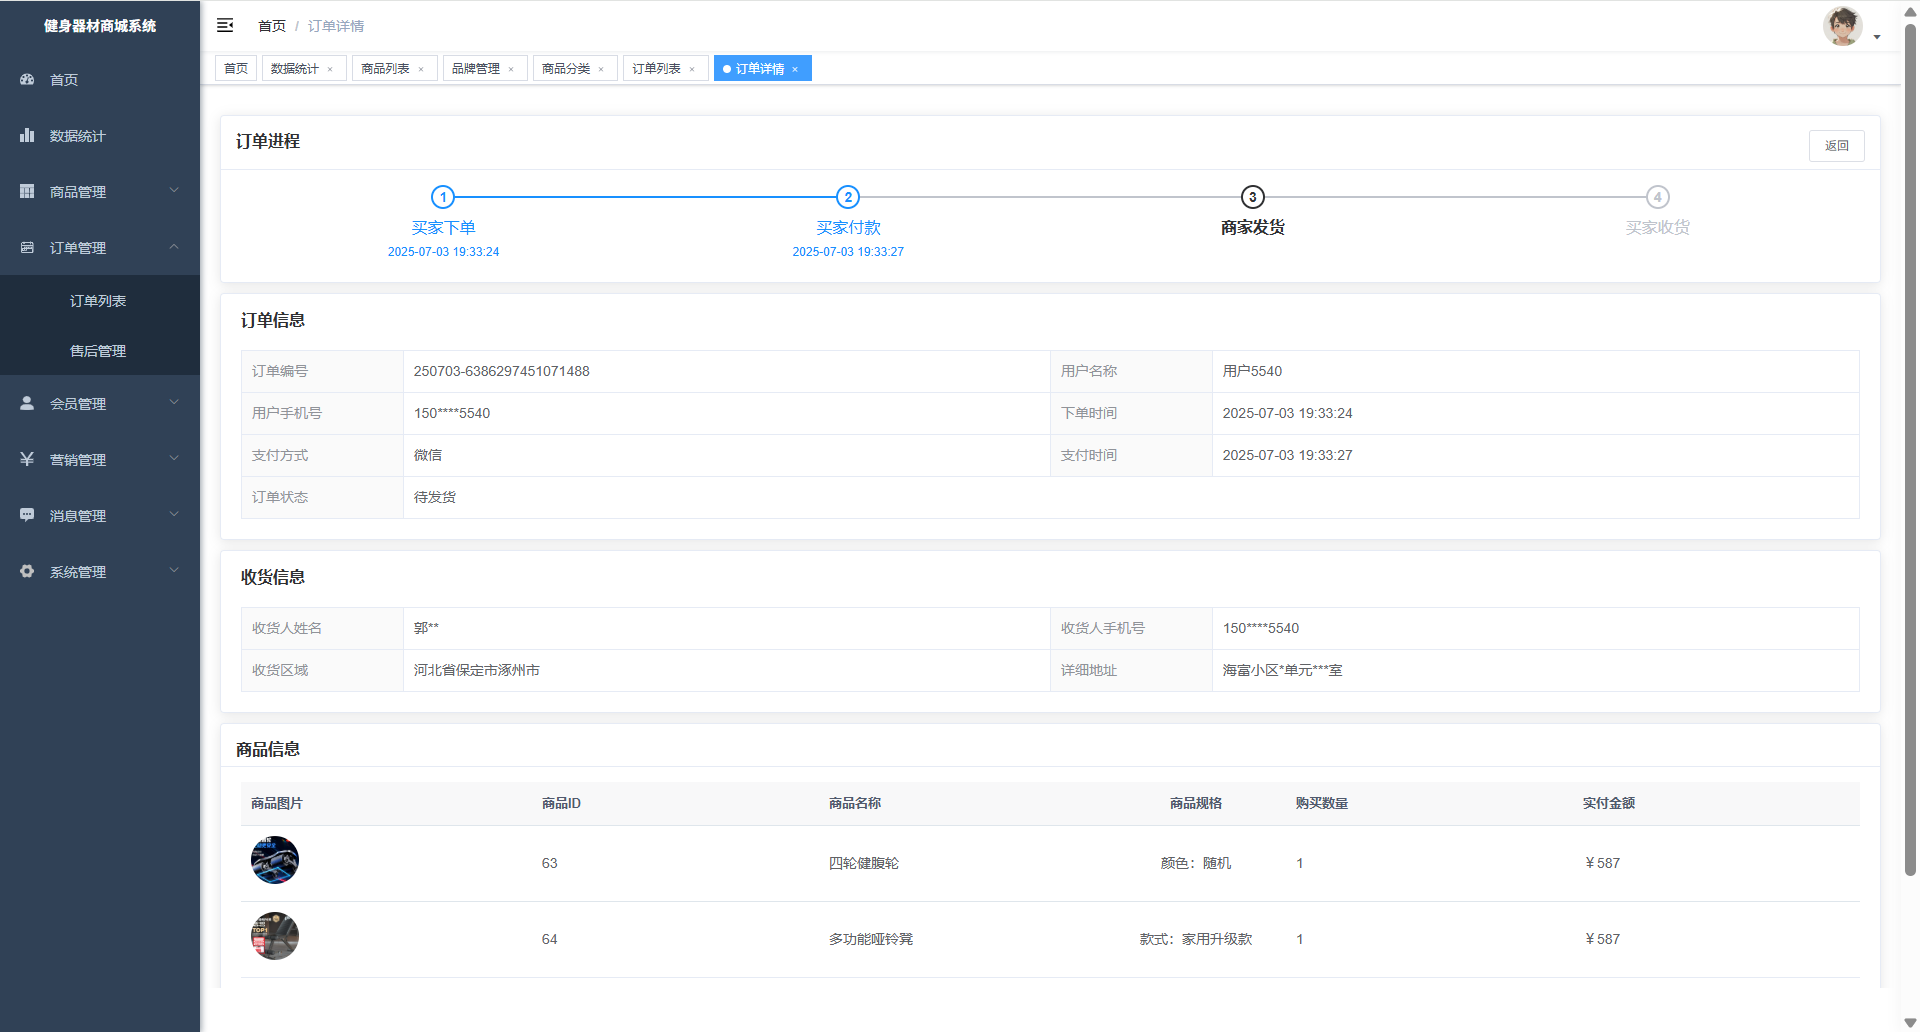Expand the 商品管理 submenu chevron
1920x1032 pixels.
pyautogui.click(x=174, y=191)
